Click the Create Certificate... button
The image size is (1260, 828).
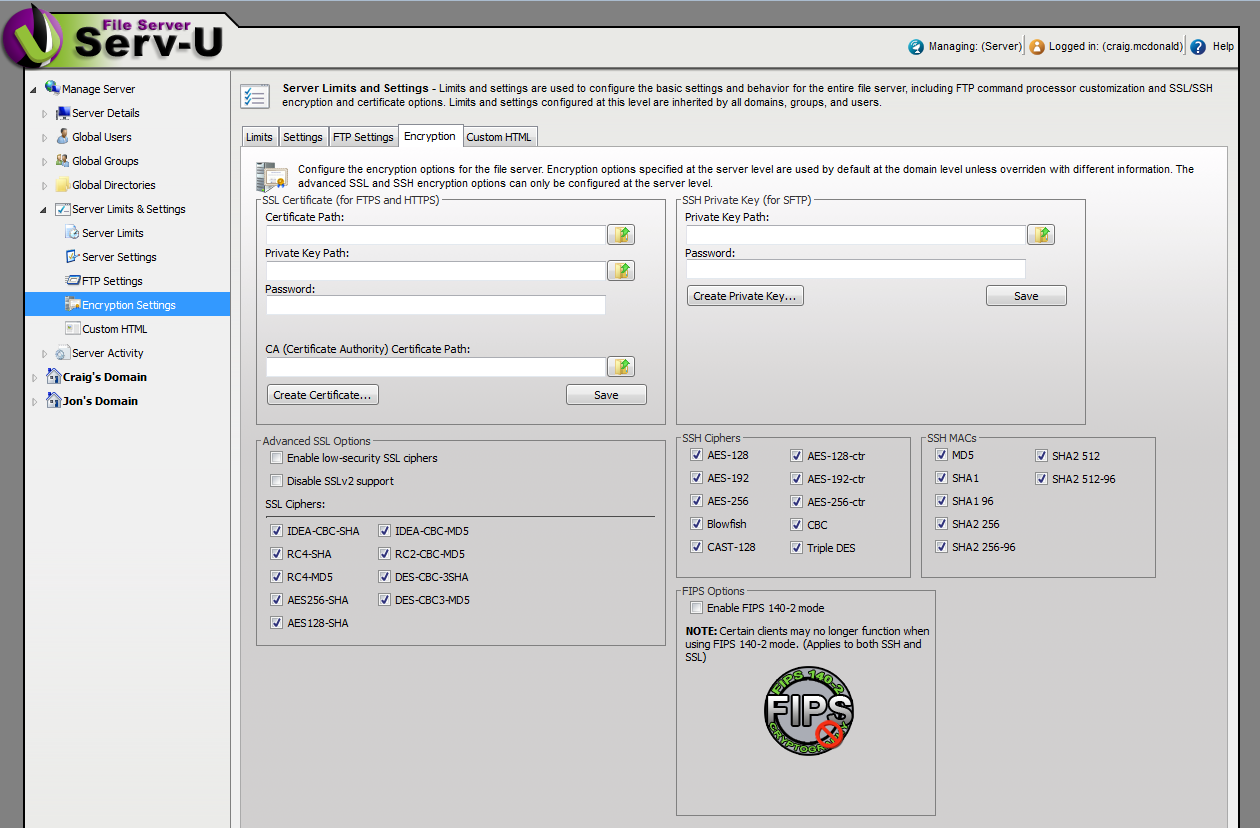(x=323, y=395)
